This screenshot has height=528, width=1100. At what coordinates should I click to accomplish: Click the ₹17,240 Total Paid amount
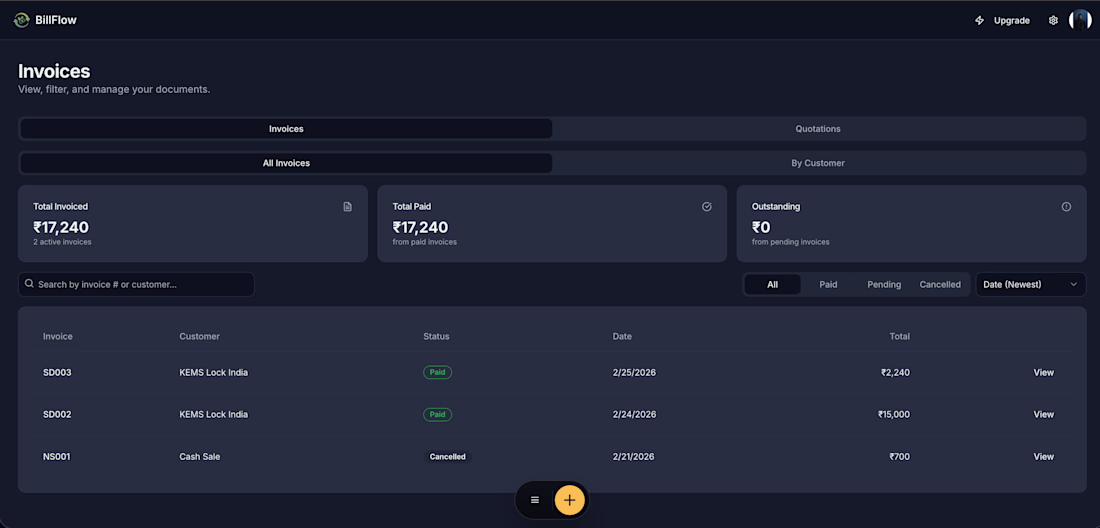pos(420,227)
